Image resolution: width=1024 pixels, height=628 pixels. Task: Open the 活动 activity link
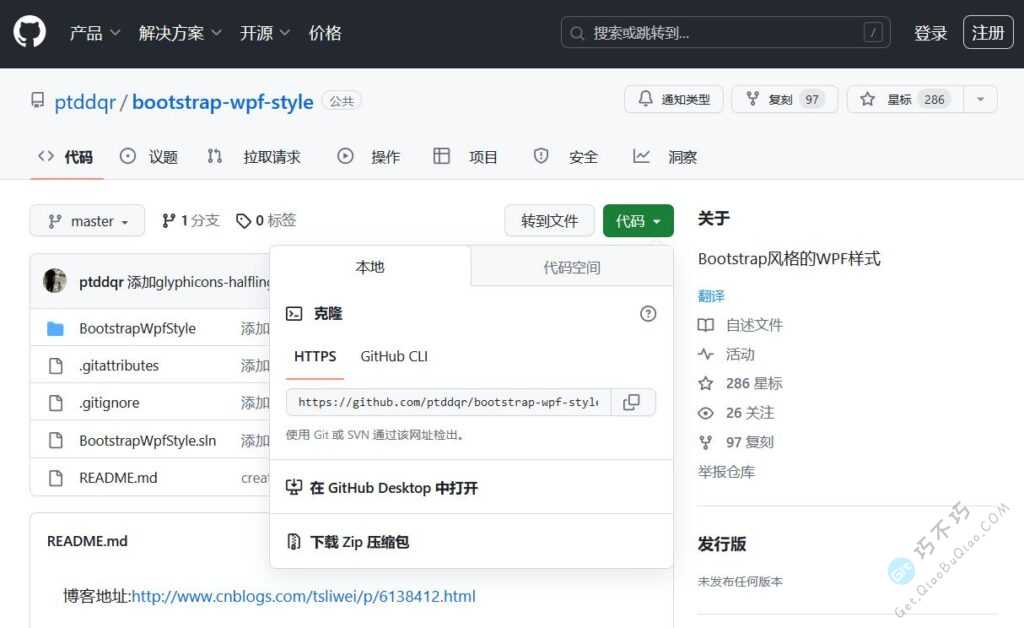[726, 354]
